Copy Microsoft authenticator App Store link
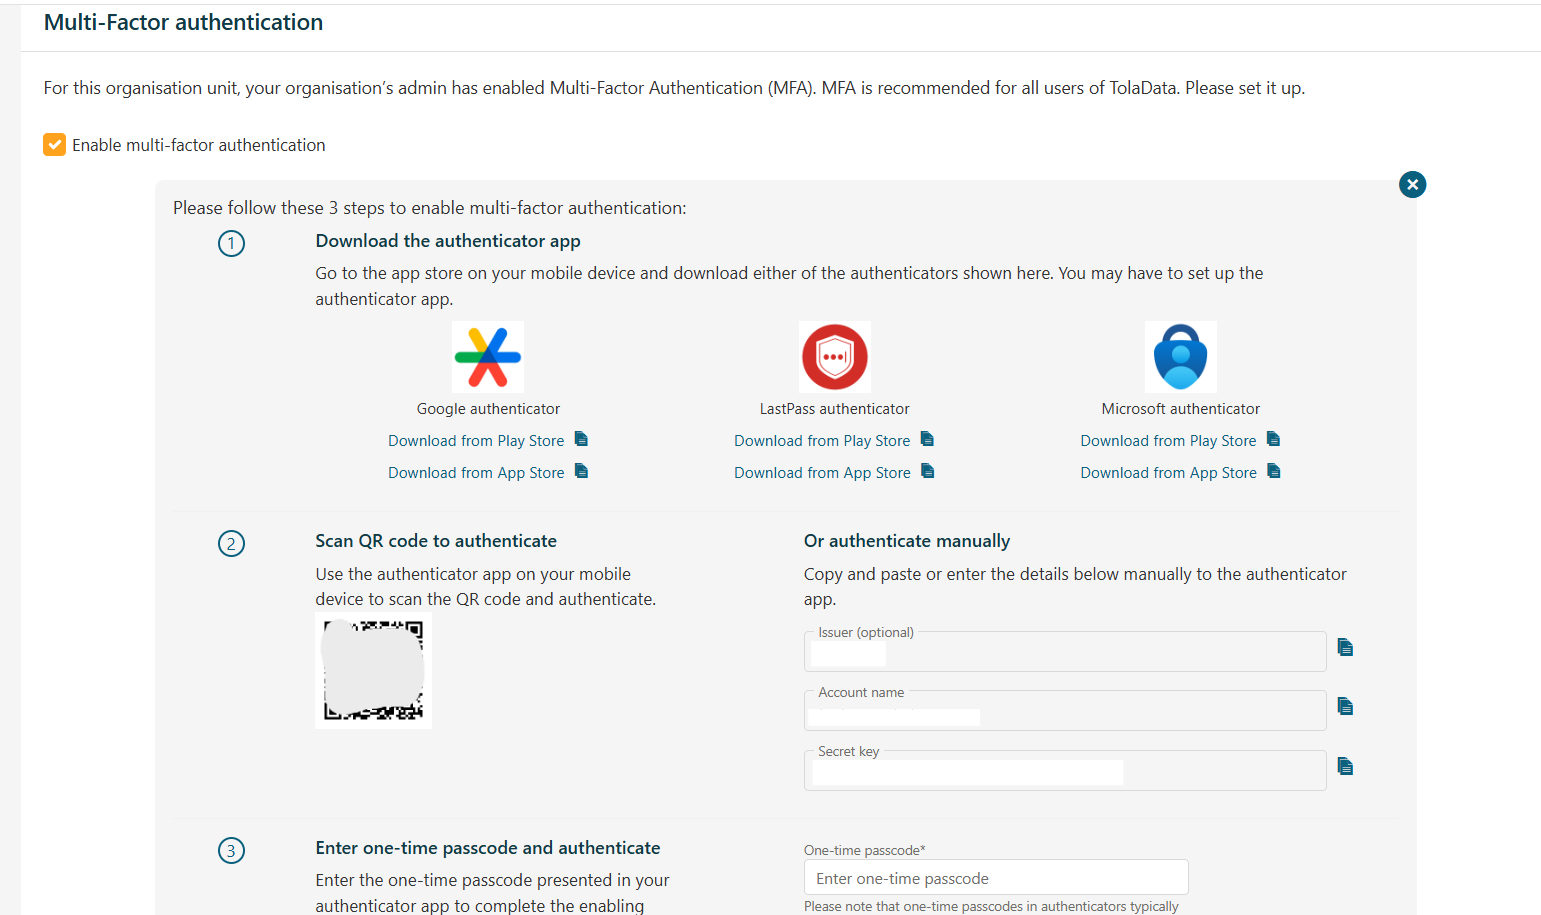The width and height of the screenshot is (1541, 915). point(1273,471)
